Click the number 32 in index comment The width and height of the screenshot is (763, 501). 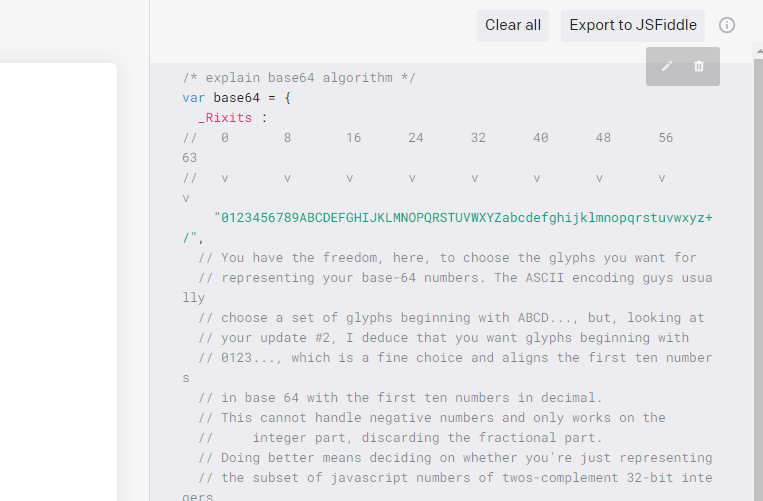click(478, 138)
